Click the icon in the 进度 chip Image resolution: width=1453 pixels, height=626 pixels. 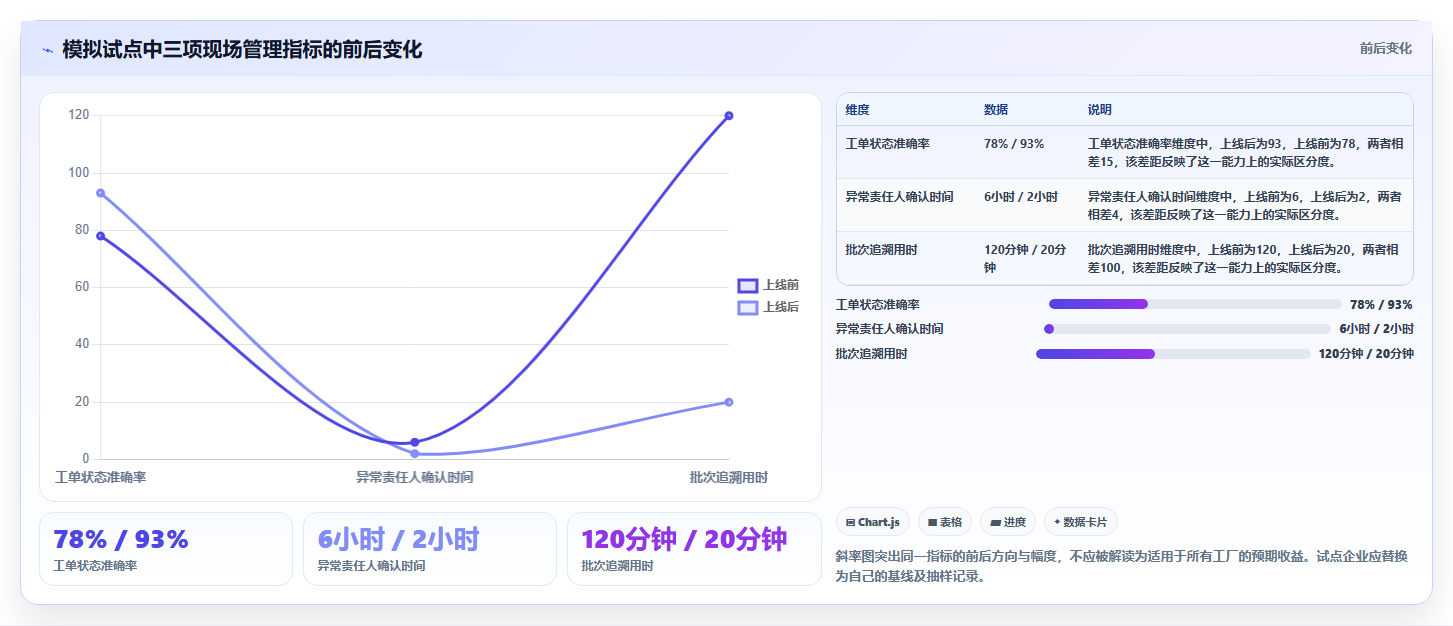click(x=995, y=522)
